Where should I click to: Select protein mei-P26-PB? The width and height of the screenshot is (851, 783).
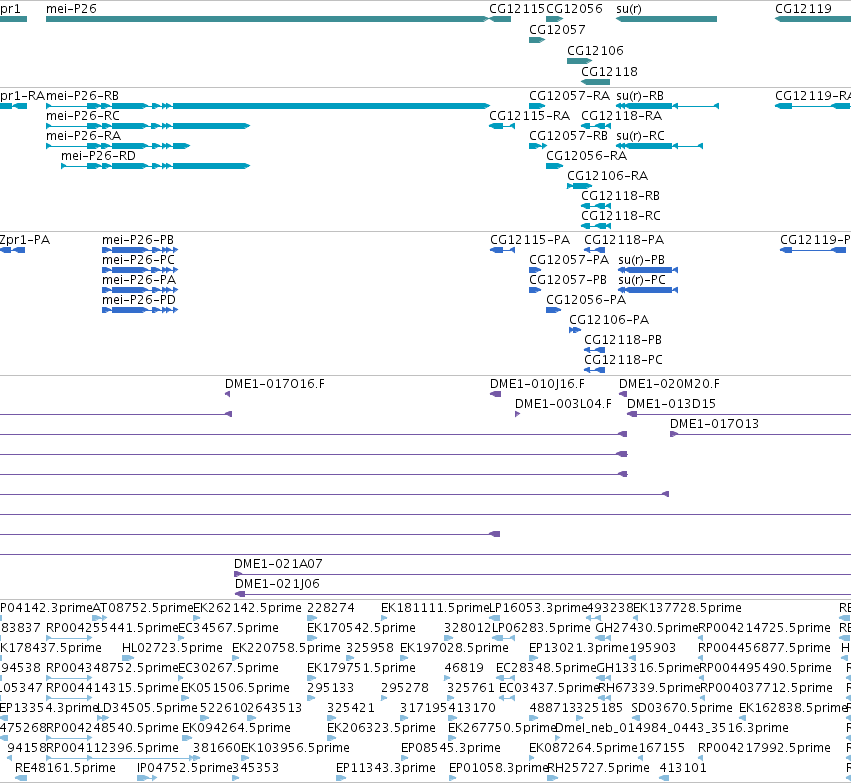140,250
